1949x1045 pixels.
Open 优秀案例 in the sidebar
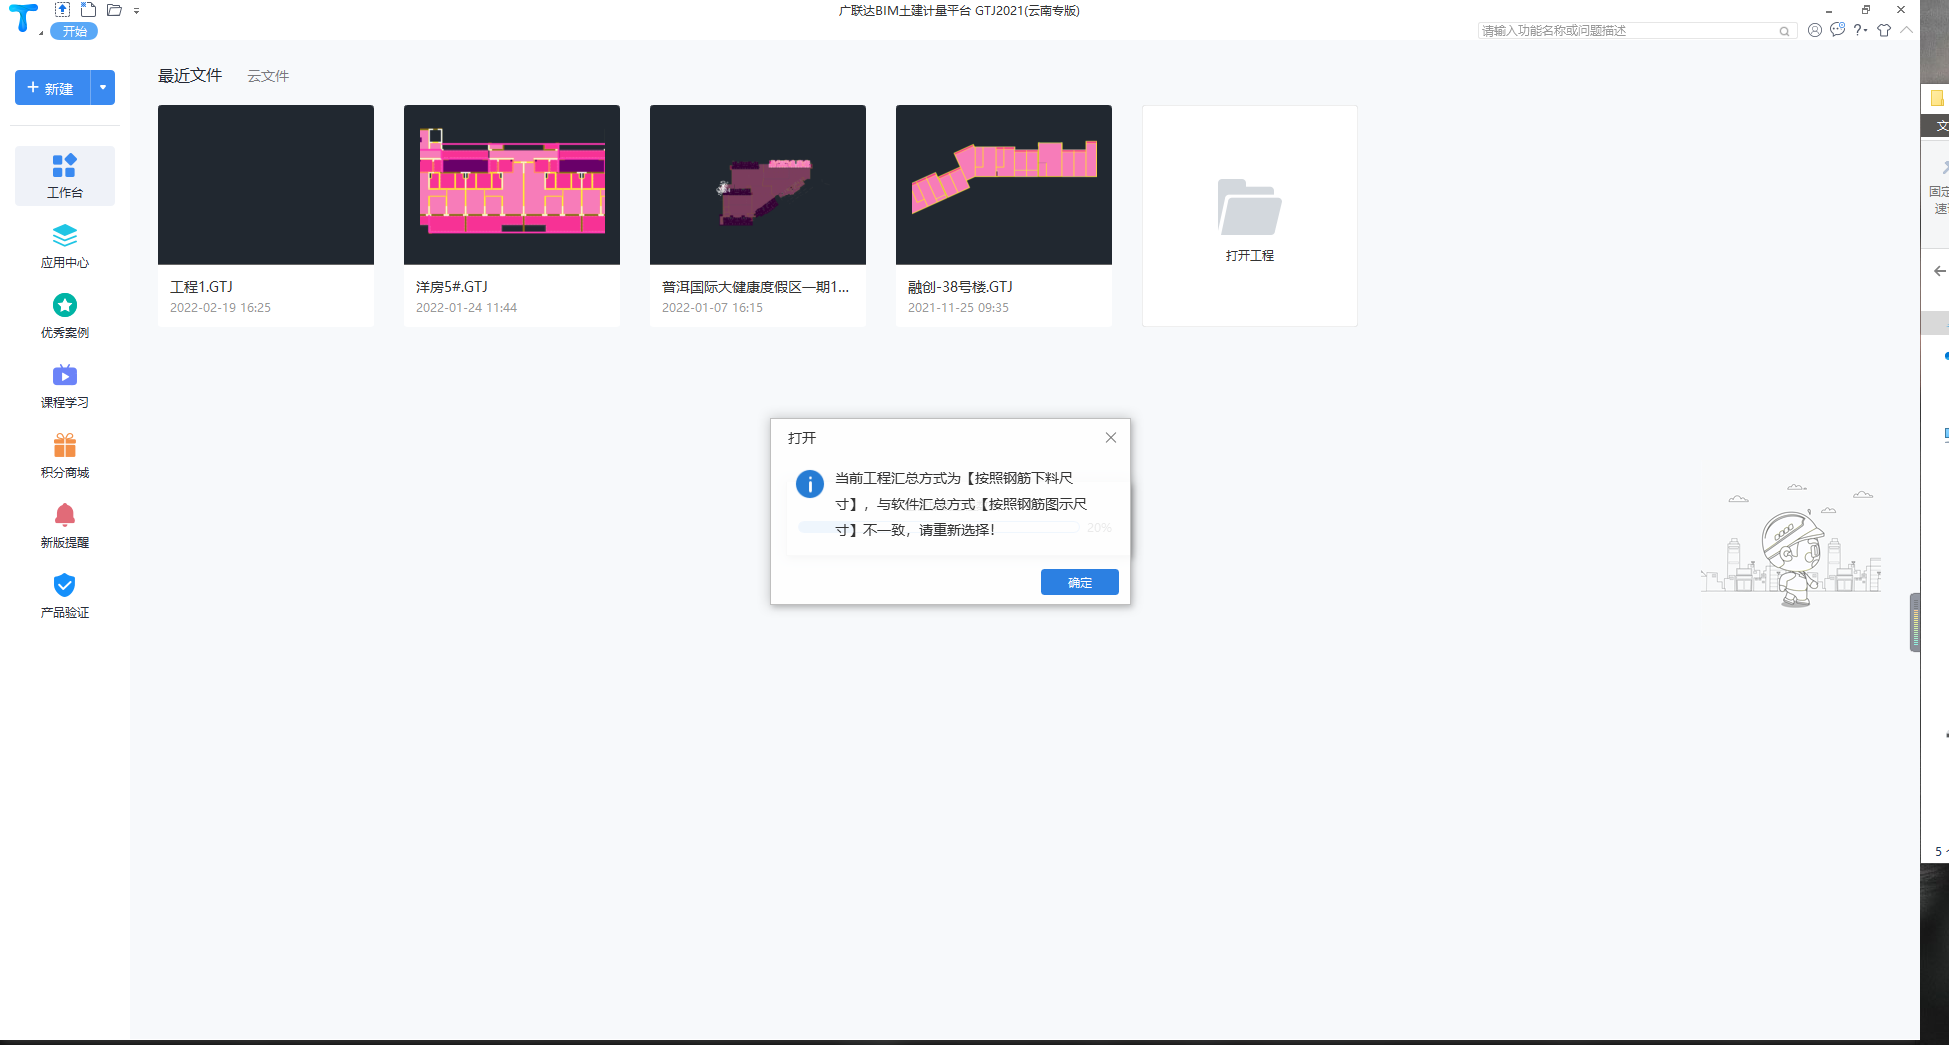(65, 316)
